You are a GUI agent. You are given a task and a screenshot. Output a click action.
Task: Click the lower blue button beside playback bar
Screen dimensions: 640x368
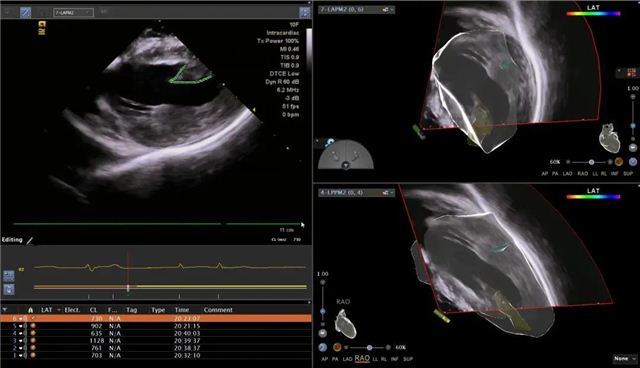pyautogui.click(x=9, y=290)
